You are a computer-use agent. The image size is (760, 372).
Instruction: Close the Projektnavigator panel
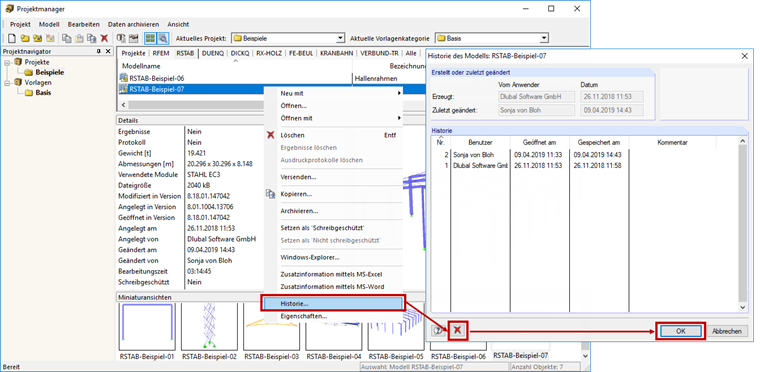108,51
